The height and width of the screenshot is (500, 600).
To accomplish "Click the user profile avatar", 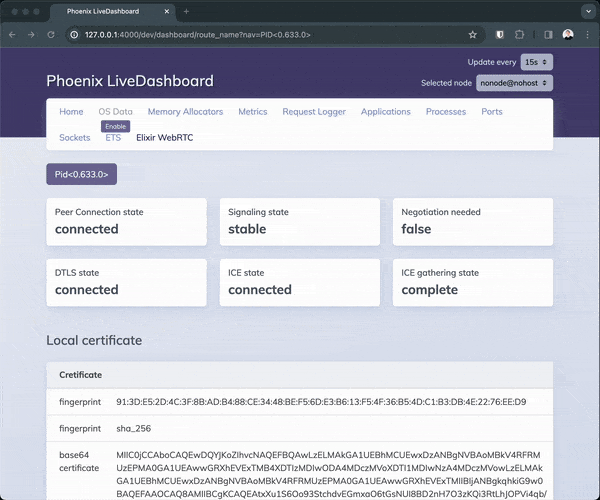I will tap(568, 34).
